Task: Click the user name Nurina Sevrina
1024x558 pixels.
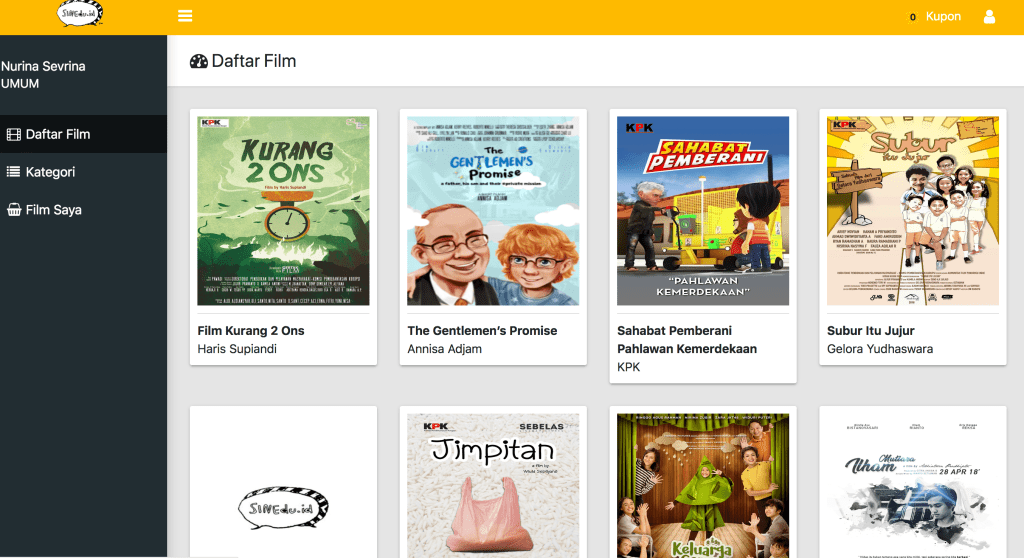Action: click(x=43, y=66)
